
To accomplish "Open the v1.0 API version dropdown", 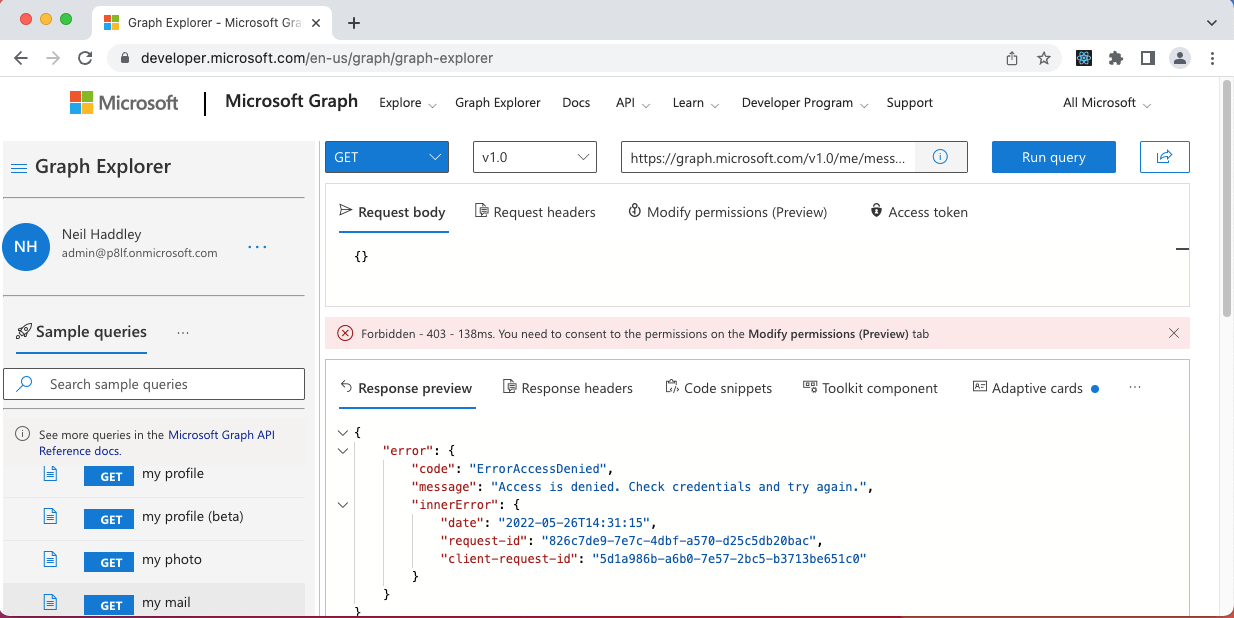I will tap(534, 157).
